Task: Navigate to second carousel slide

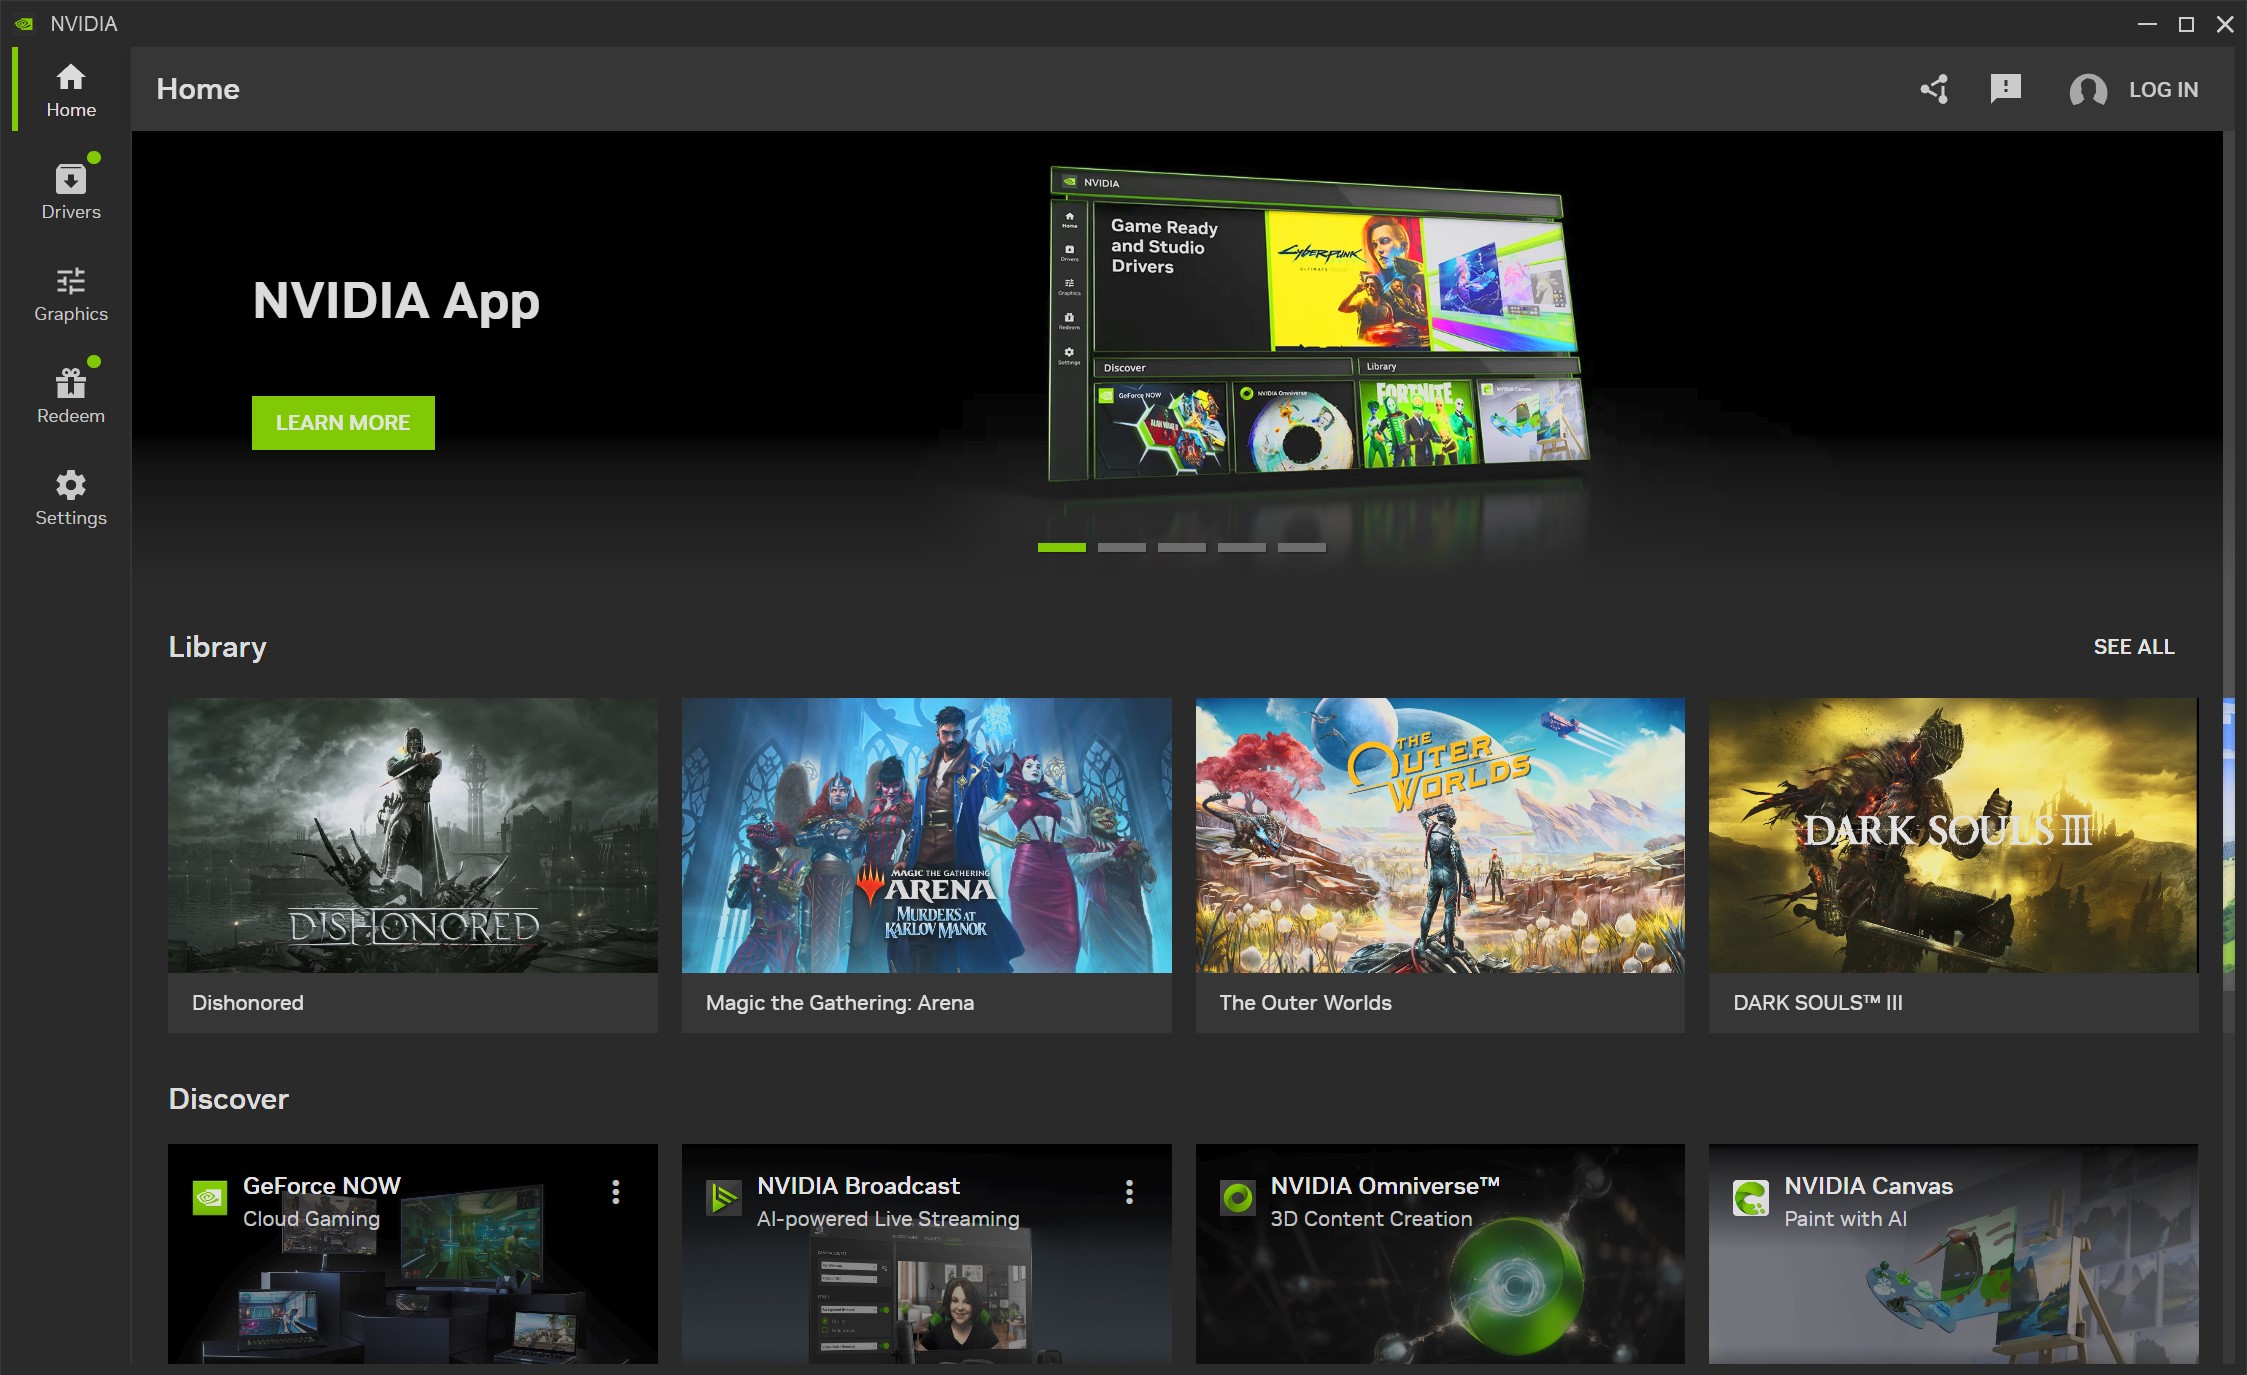Action: (x=1122, y=546)
